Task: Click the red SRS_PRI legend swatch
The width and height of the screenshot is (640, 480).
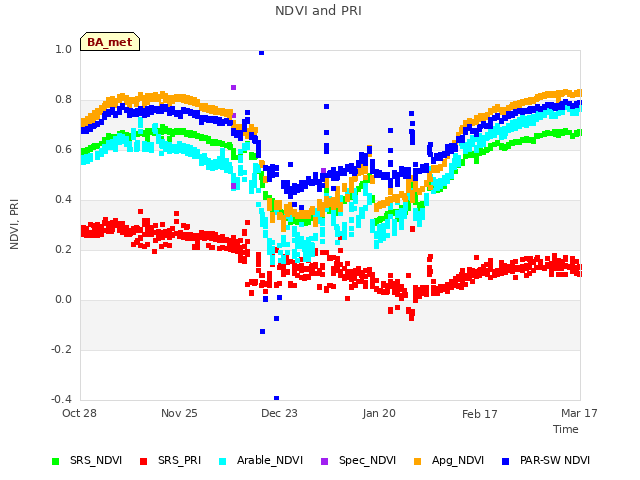Action: coord(143,461)
